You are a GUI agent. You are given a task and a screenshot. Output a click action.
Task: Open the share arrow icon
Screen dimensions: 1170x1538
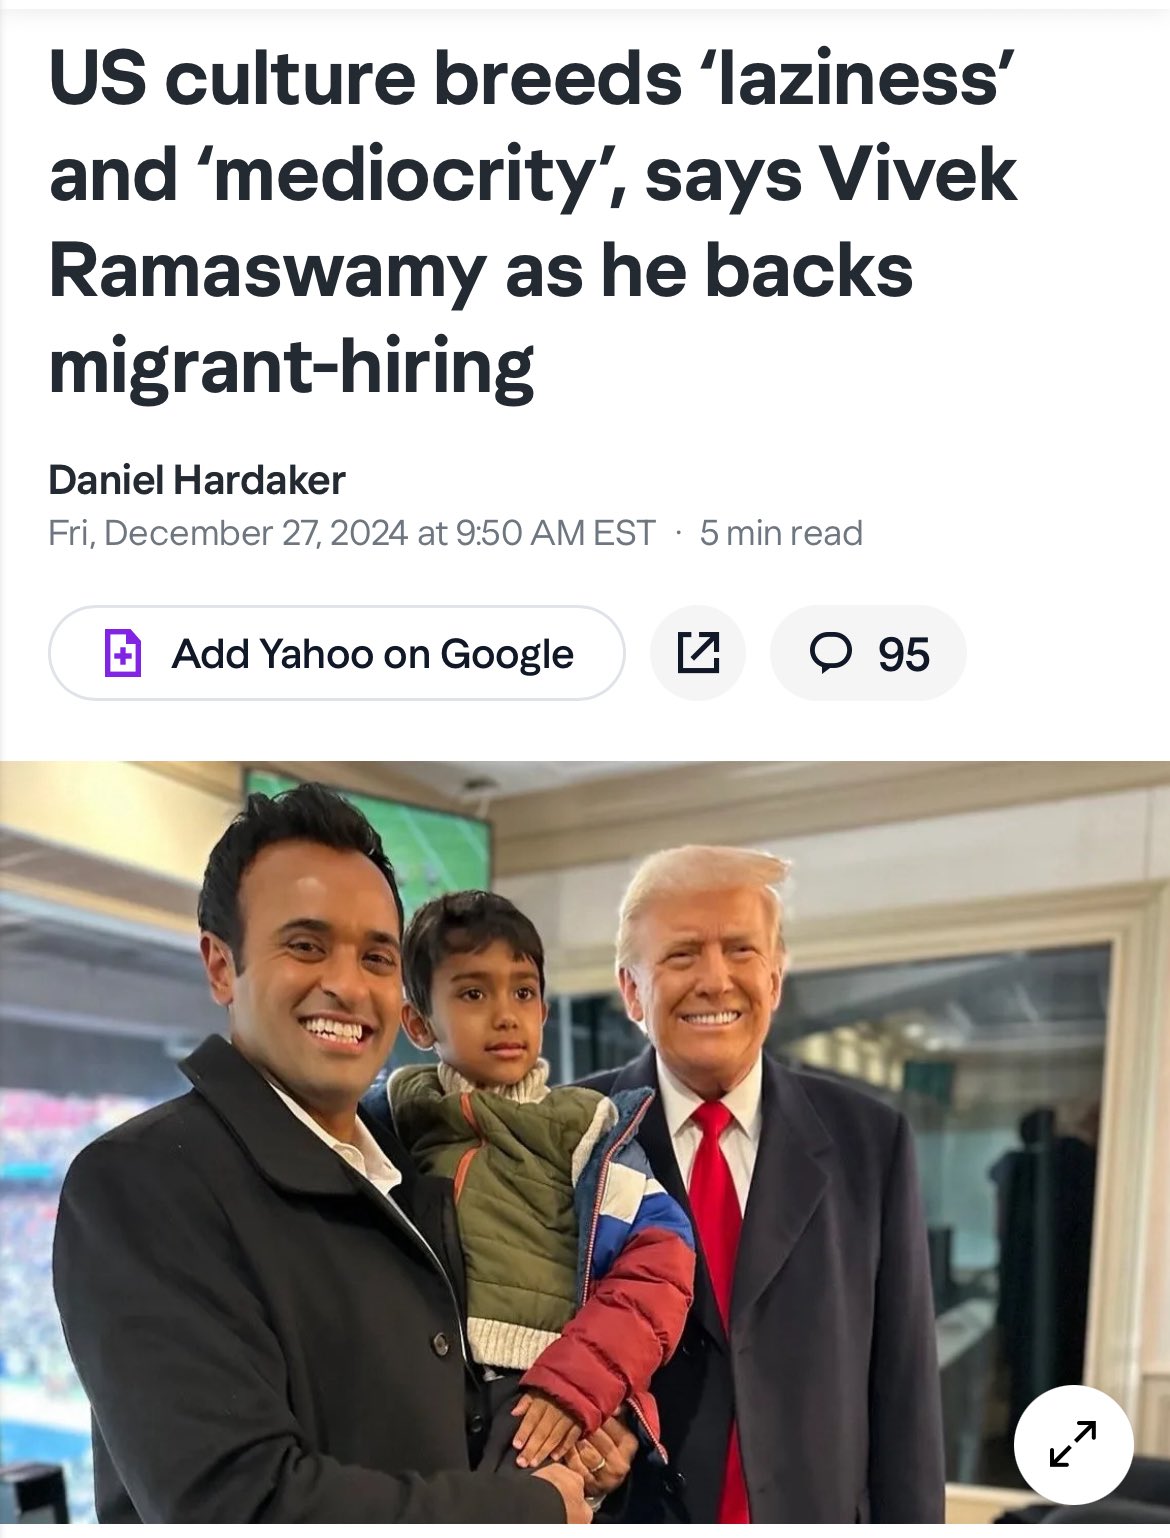click(698, 653)
